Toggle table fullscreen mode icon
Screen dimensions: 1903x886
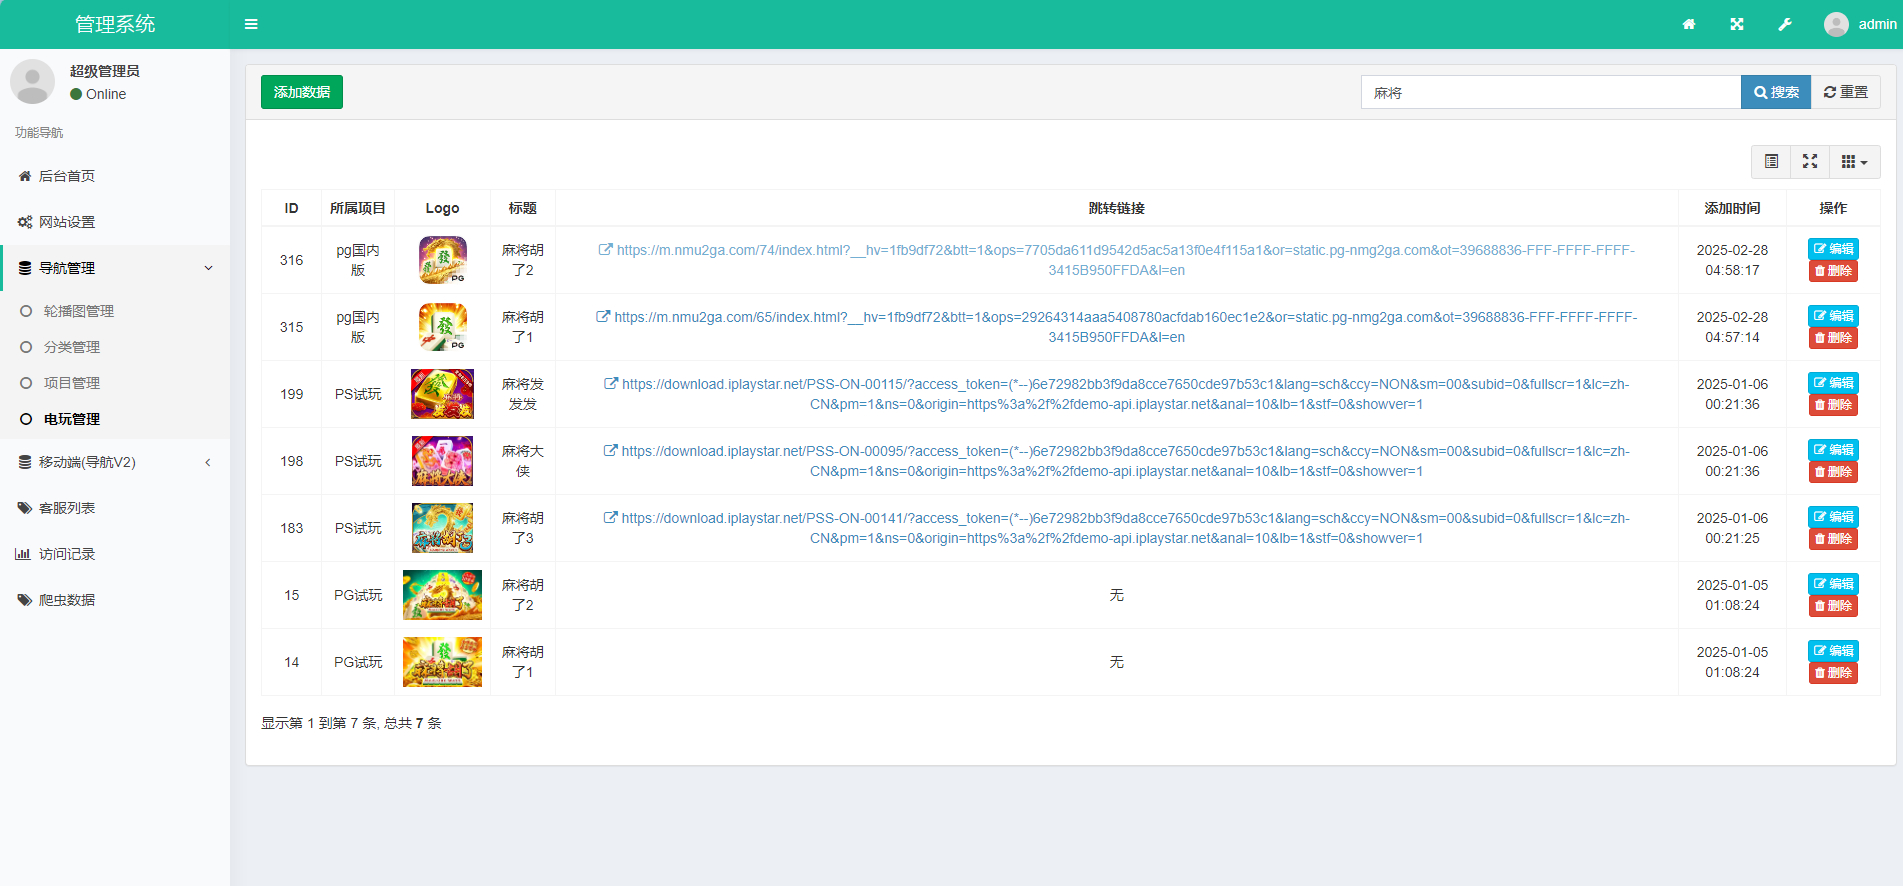pos(1810,161)
